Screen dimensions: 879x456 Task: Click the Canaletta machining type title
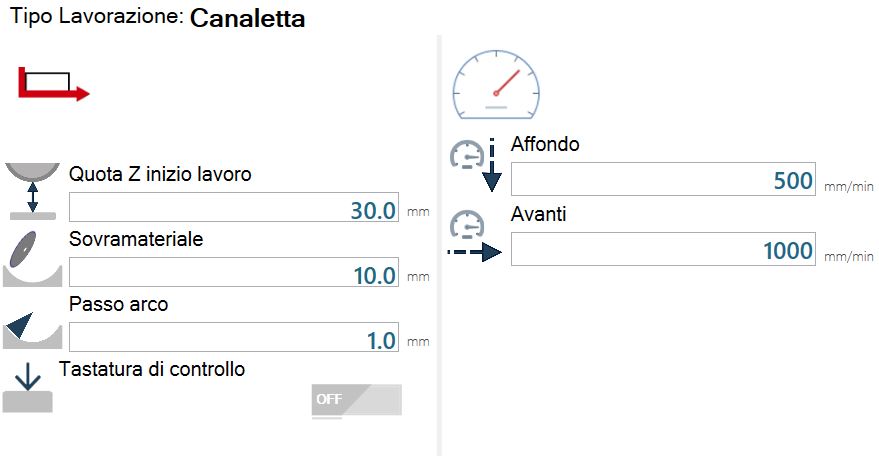(x=247, y=18)
